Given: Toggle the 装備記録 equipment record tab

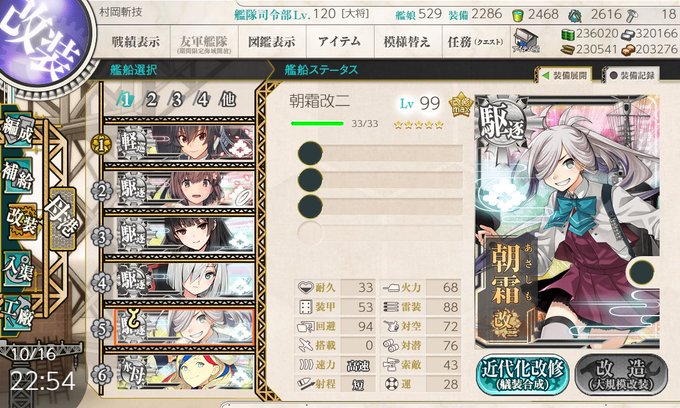Looking at the screenshot, I should tap(632, 75).
